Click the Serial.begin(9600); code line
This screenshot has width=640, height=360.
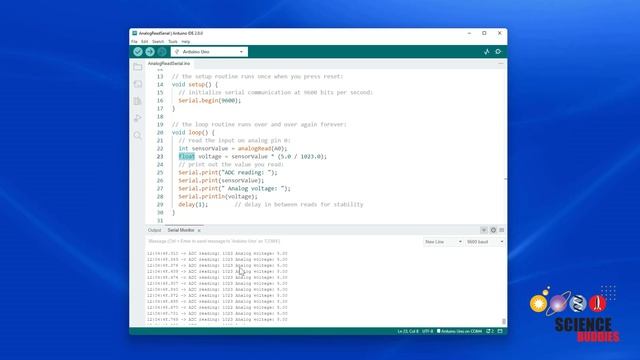(209, 101)
